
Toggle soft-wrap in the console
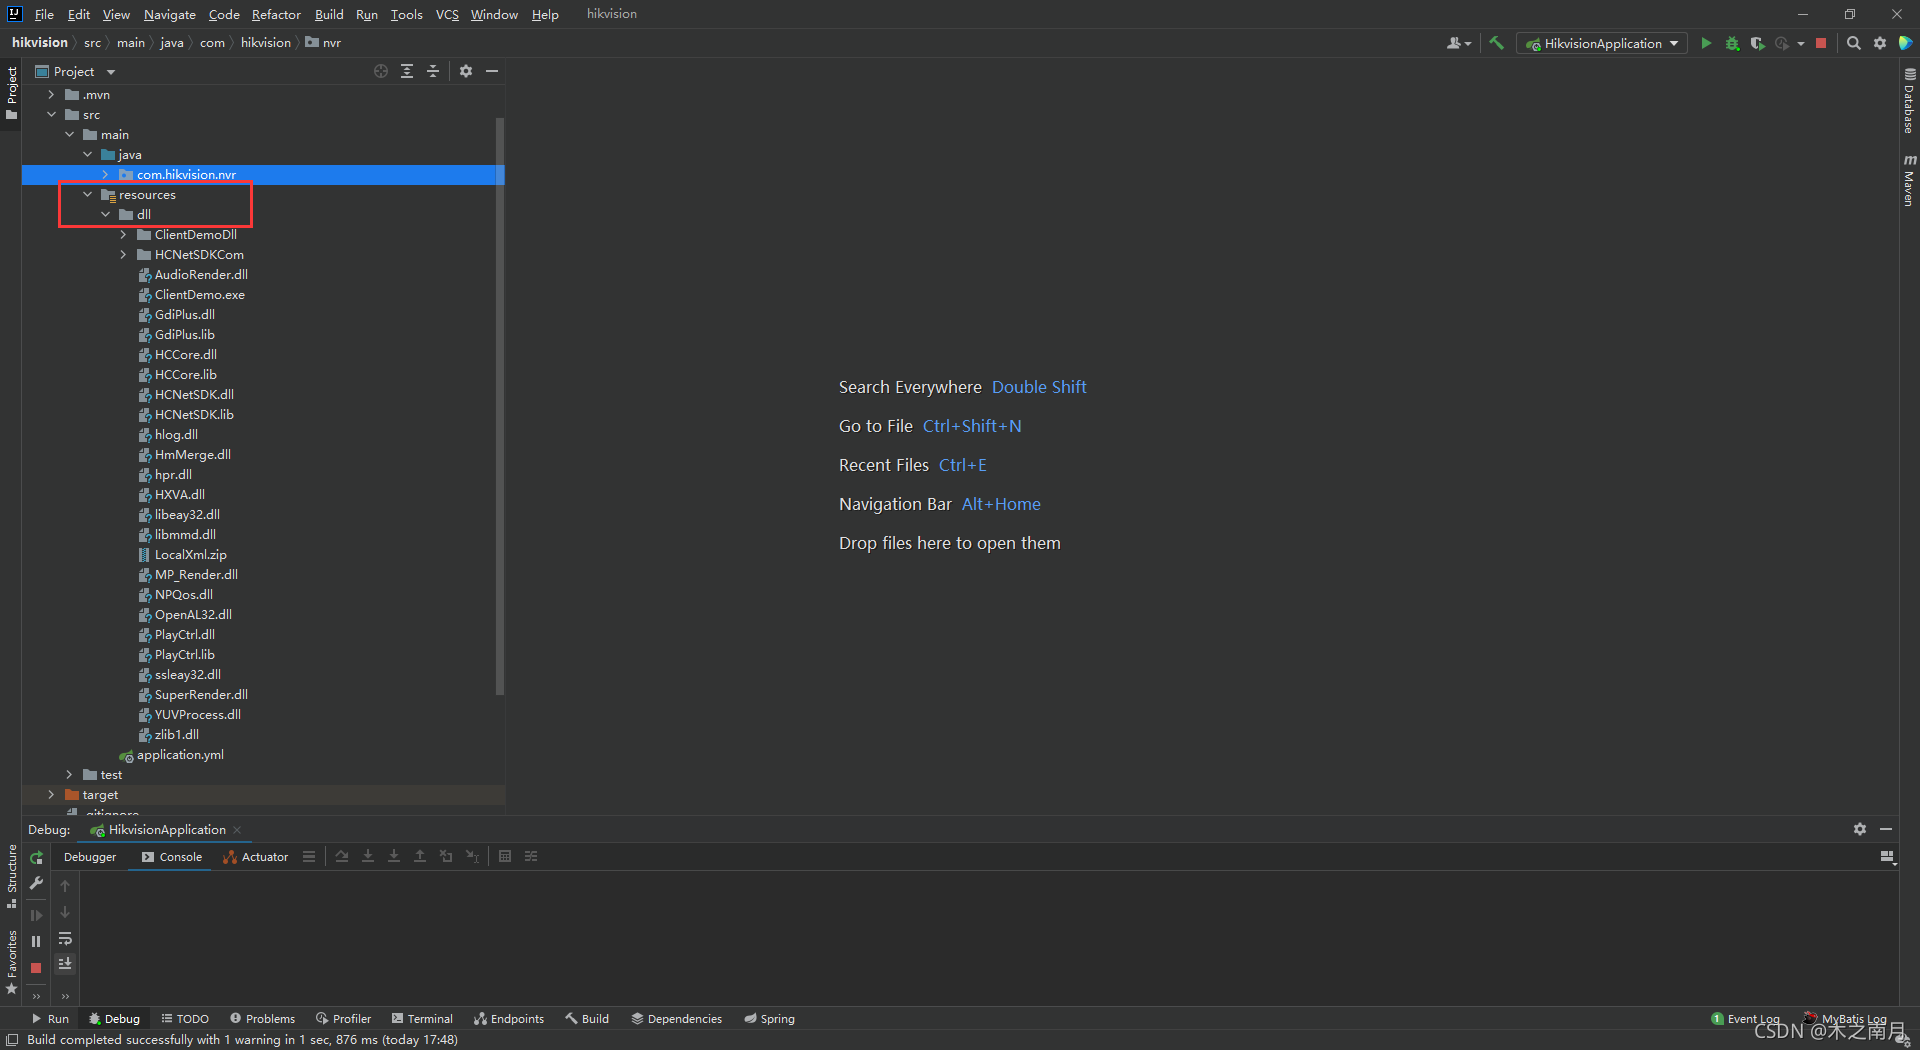pyautogui.click(x=65, y=939)
